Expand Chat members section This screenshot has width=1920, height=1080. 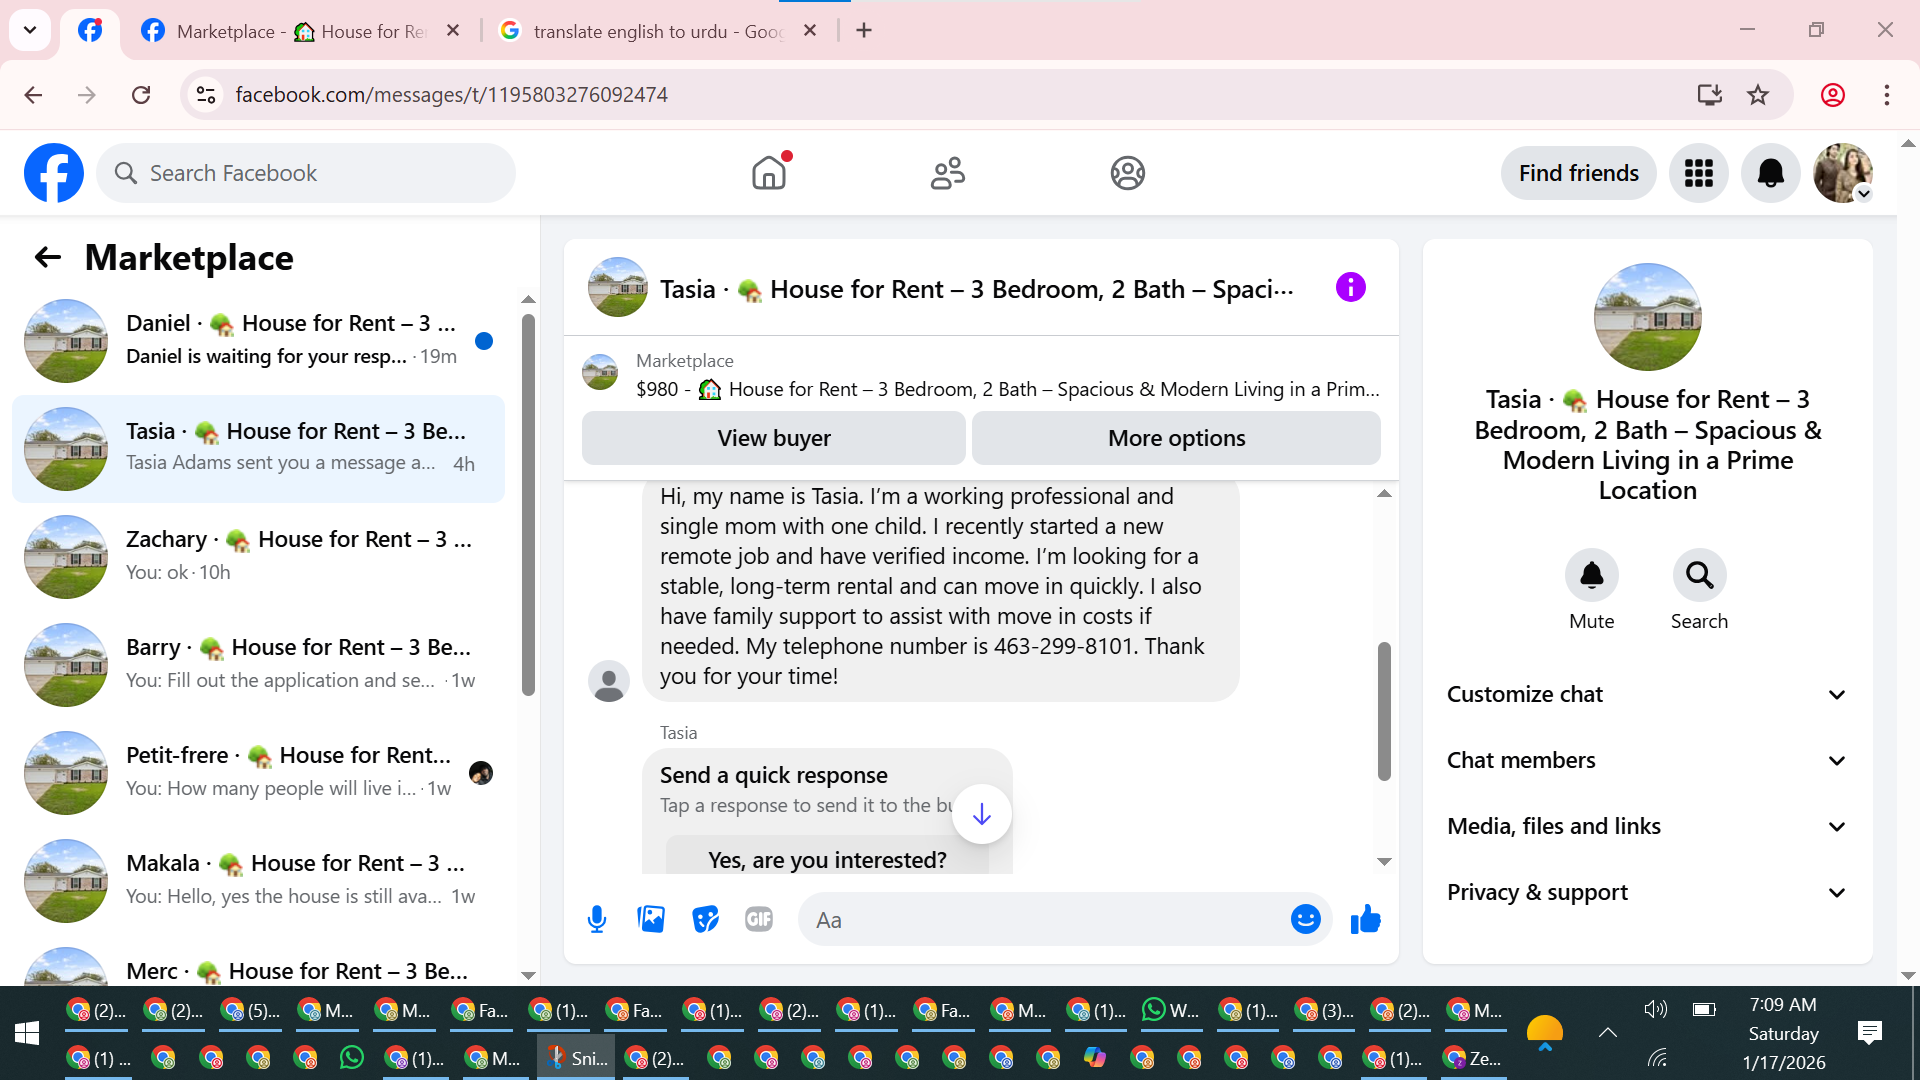click(x=1646, y=761)
